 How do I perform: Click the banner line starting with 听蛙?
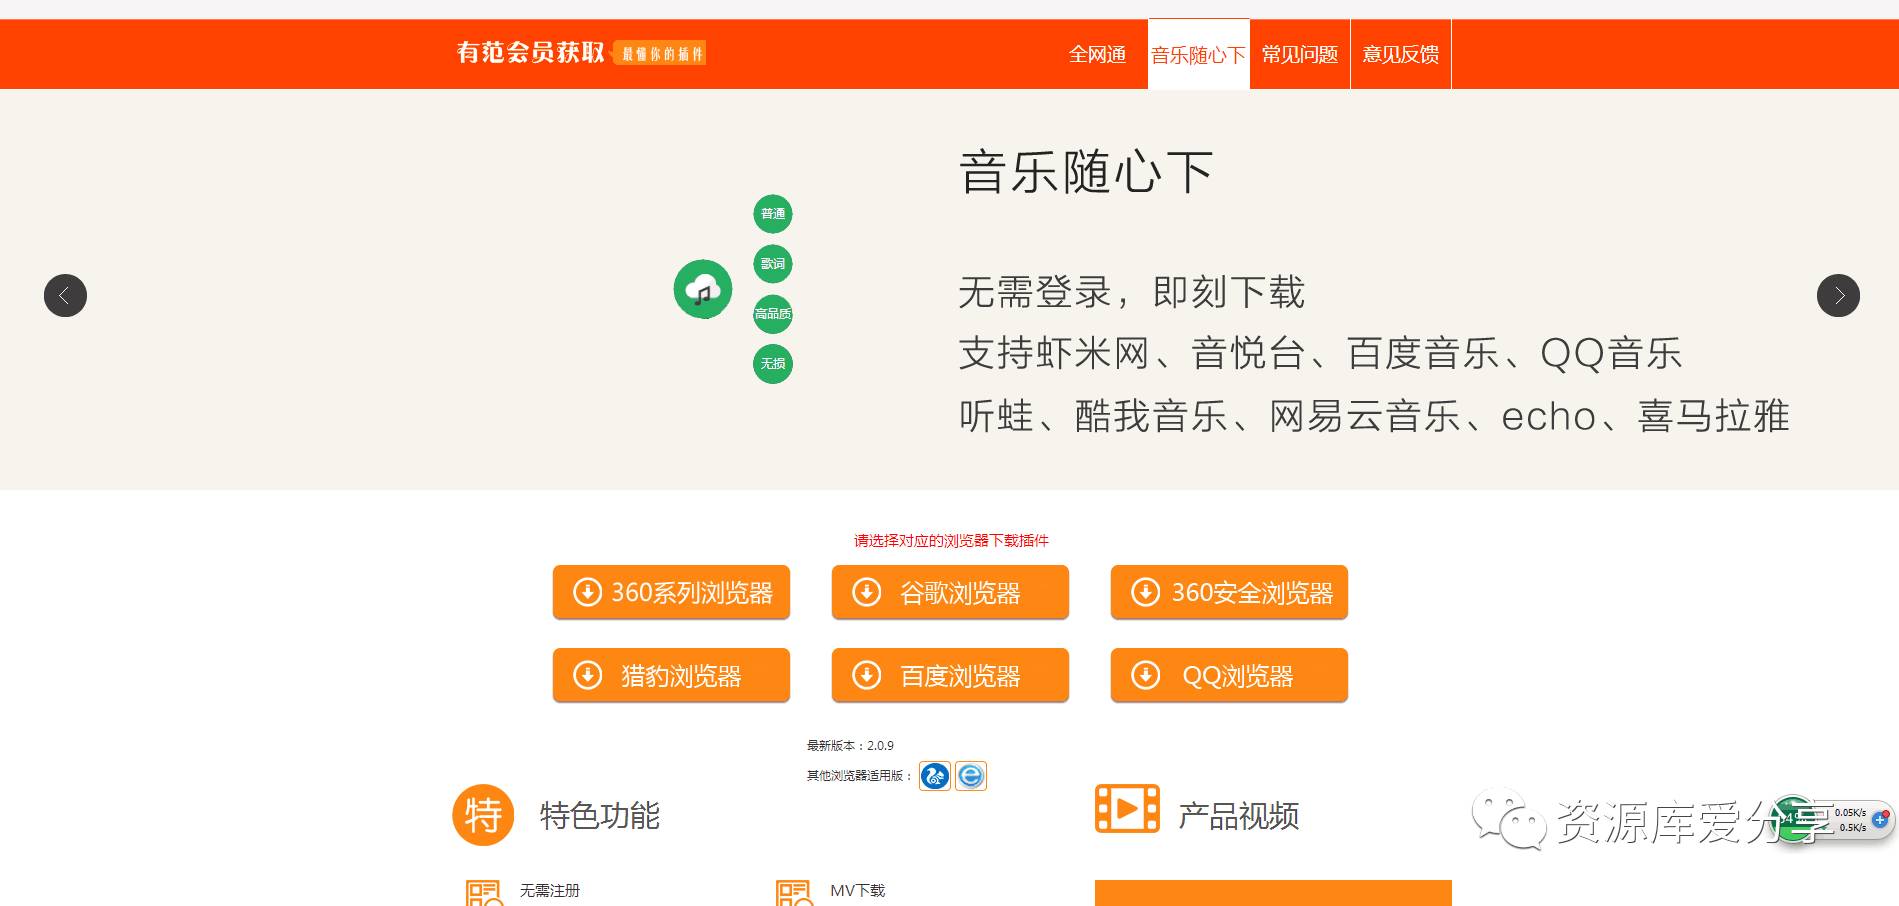(x=1374, y=416)
